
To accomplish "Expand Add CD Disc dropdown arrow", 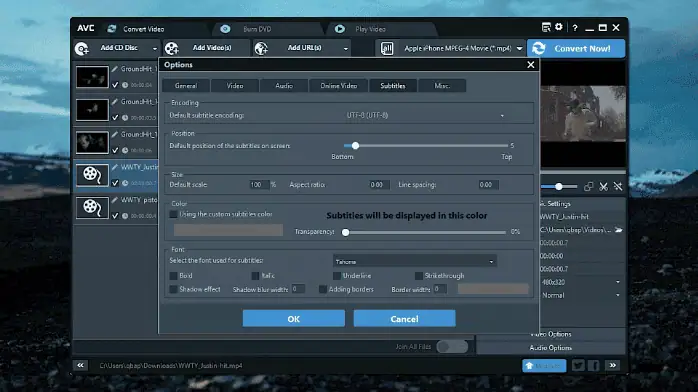I will pyautogui.click(x=154, y=48).
